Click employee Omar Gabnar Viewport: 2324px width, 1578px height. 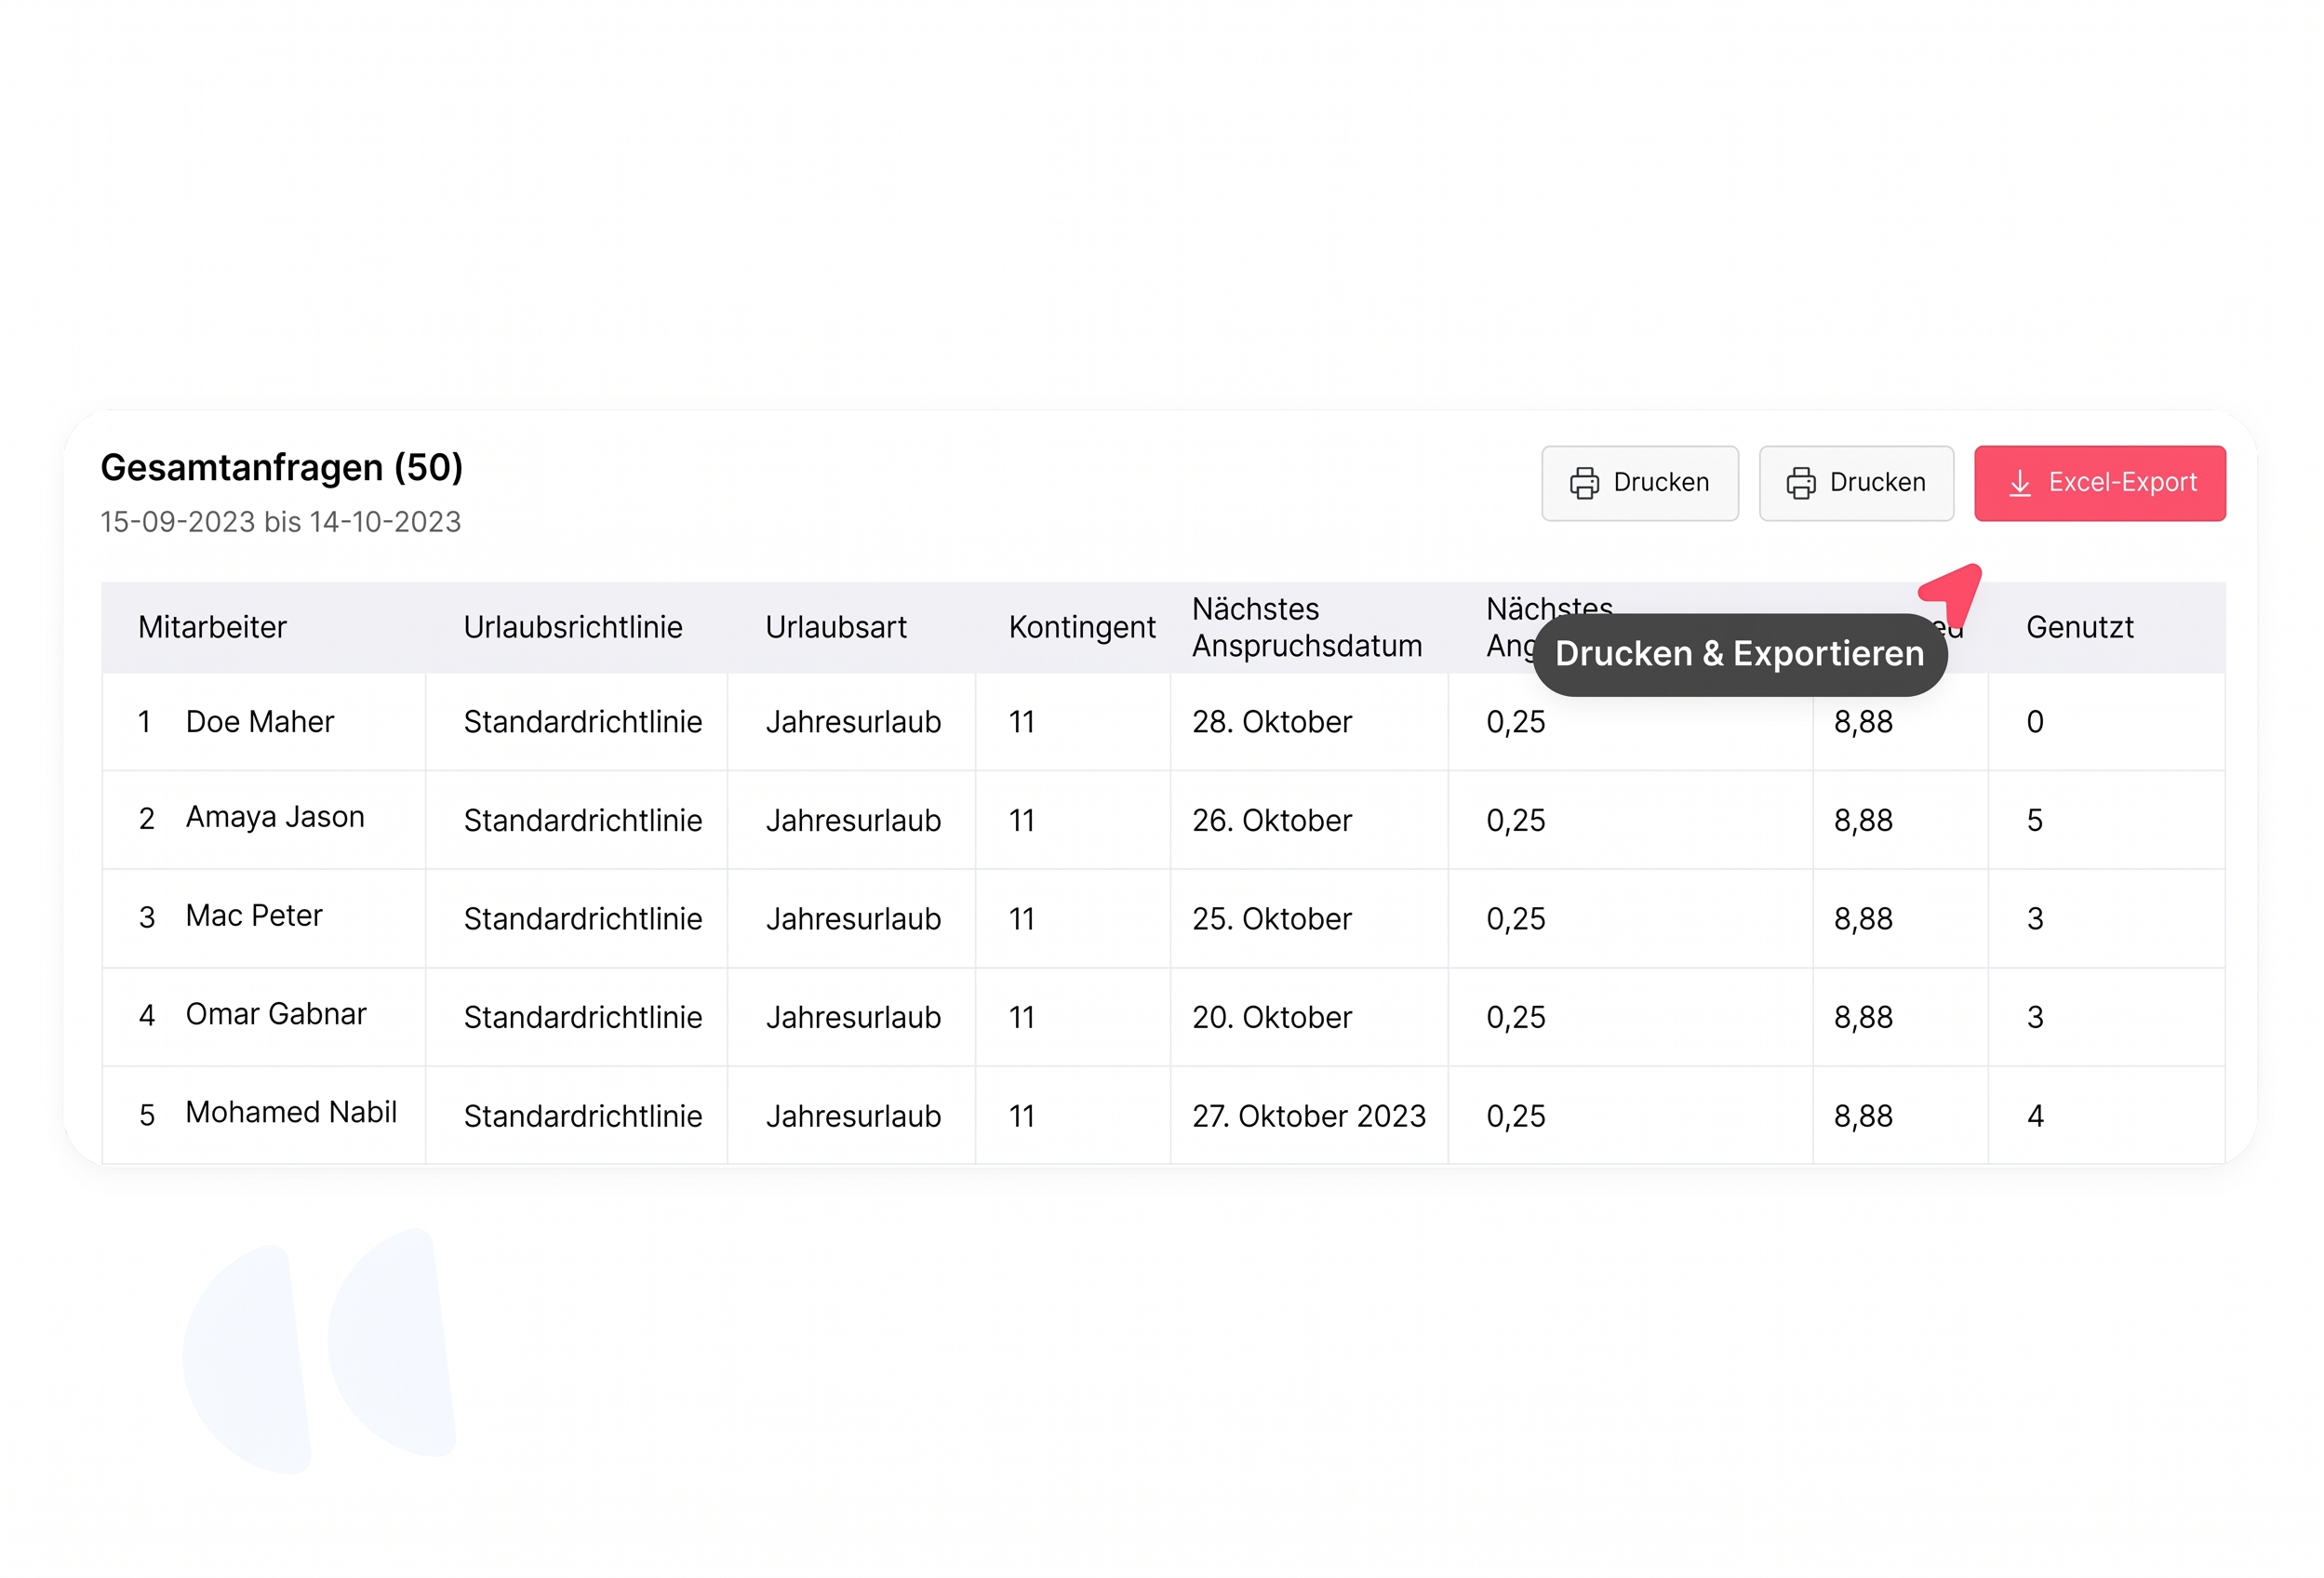pos(276,1013)
